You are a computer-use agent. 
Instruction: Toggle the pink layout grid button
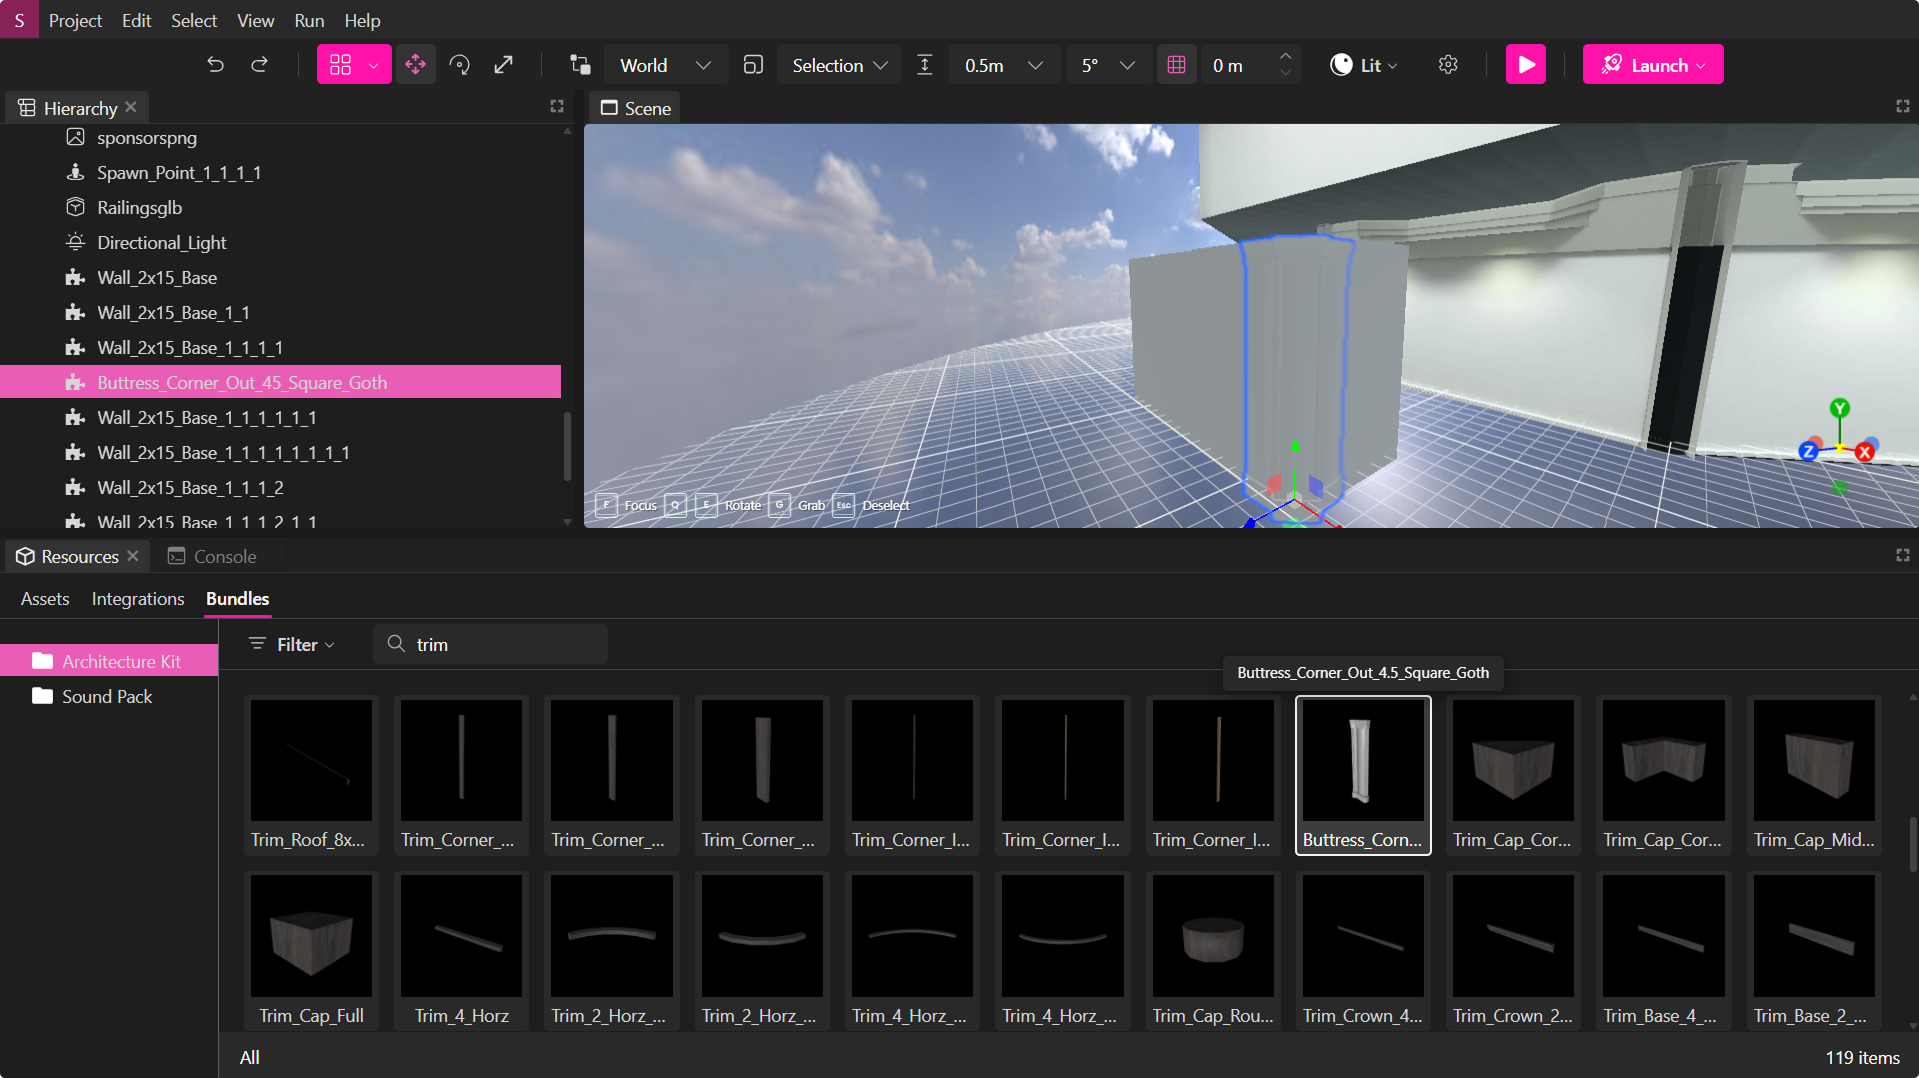point(341,65)
